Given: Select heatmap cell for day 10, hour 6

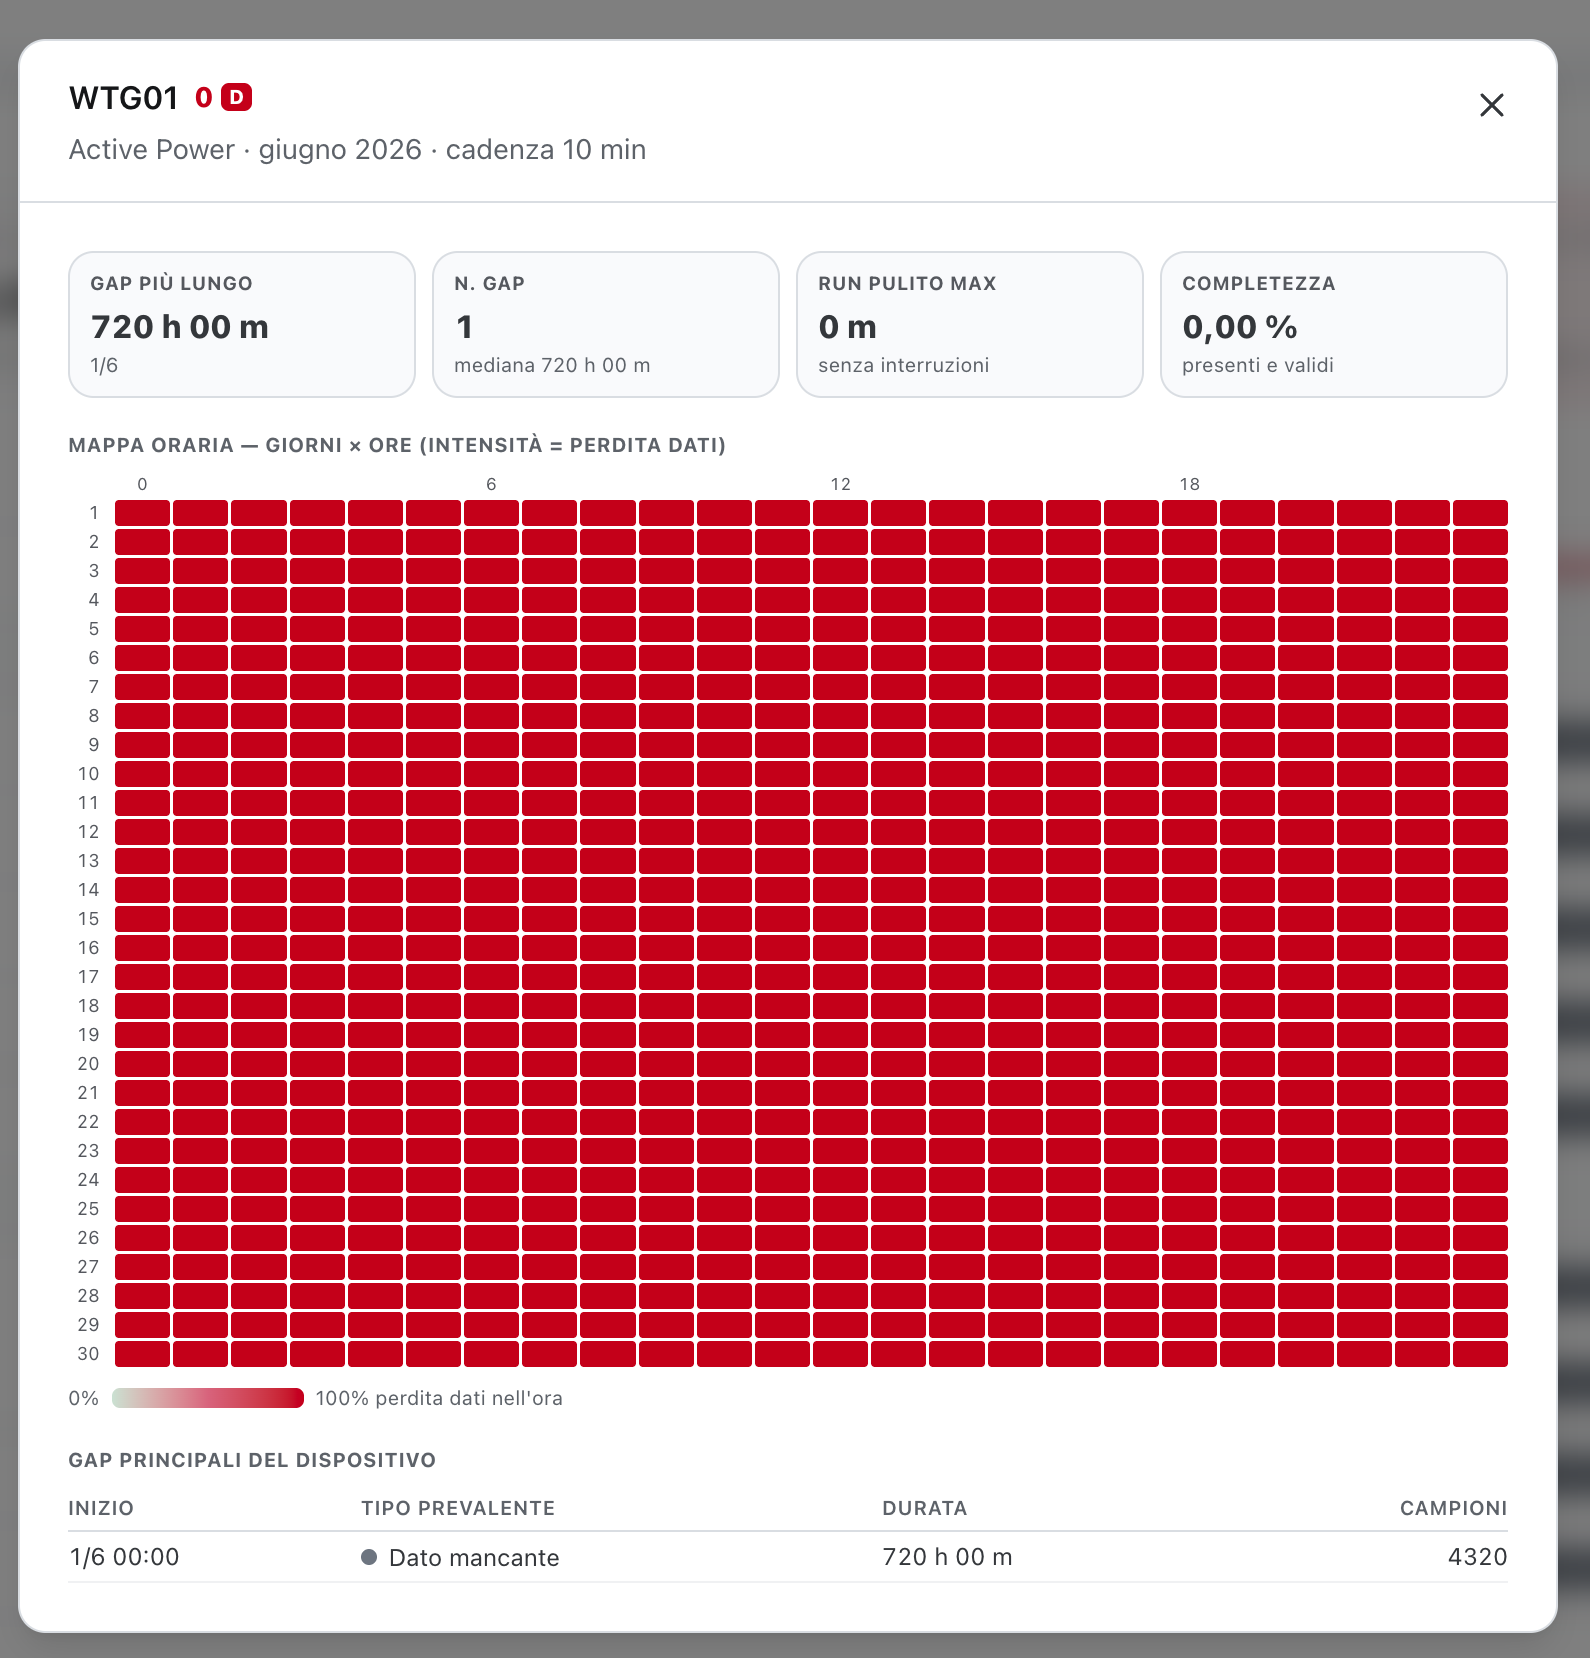Looking at the screenshot, I should pos(492,774).
